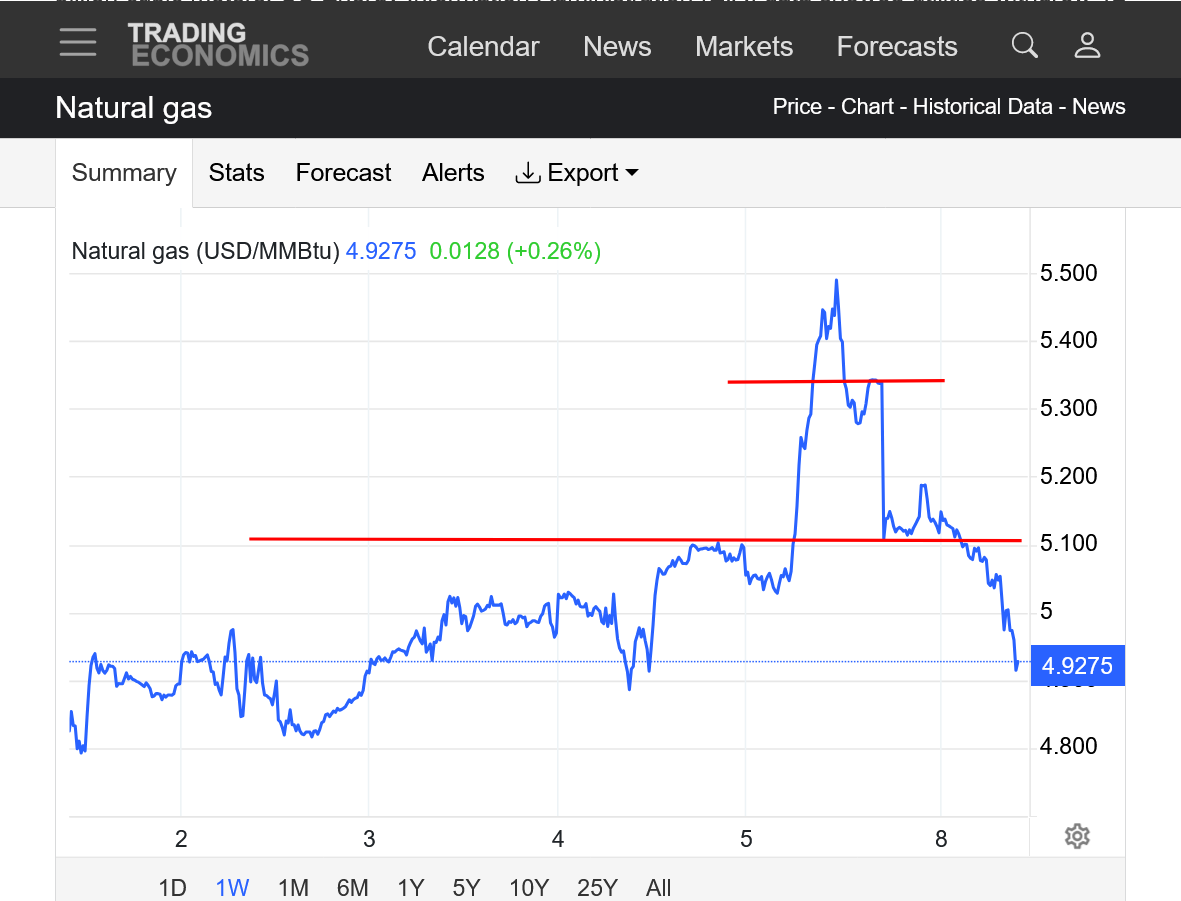Open the user account icon

click(x=1087, y=45)
